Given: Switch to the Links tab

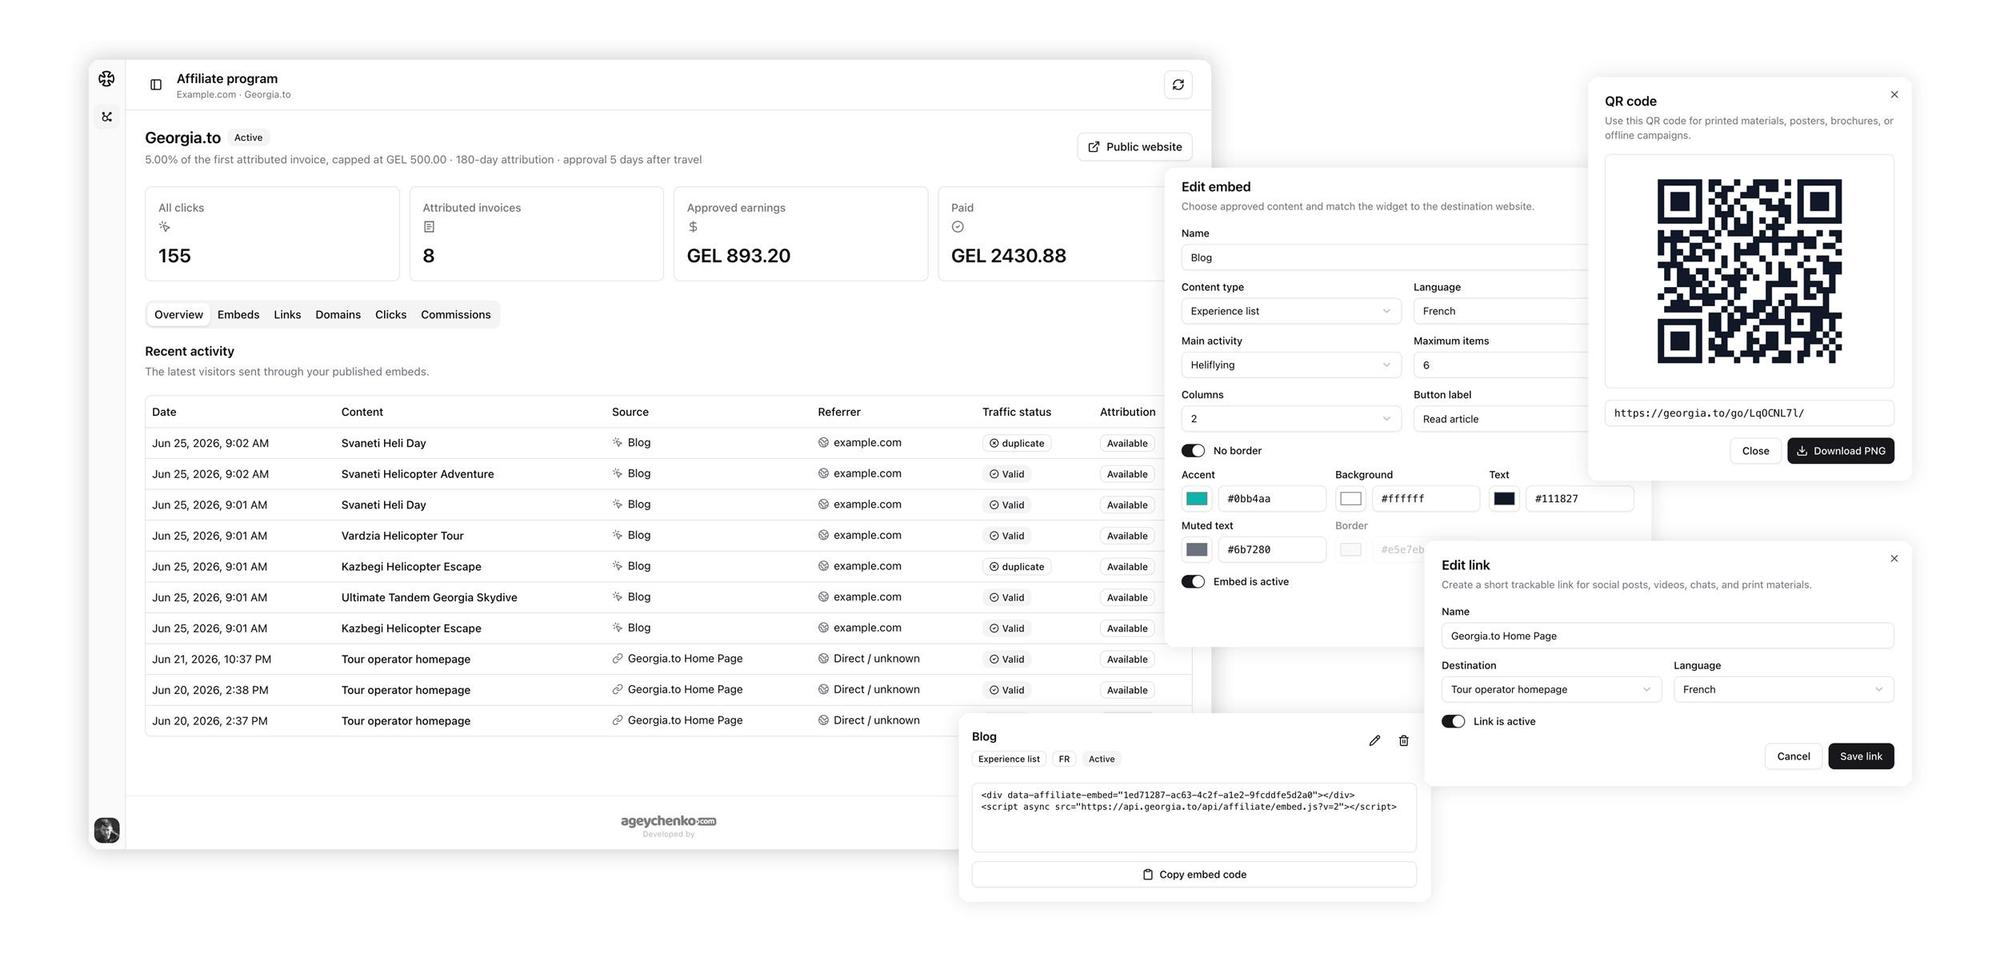Looking at the screenshot, I should pyautogui.click(x=287, y=315).
